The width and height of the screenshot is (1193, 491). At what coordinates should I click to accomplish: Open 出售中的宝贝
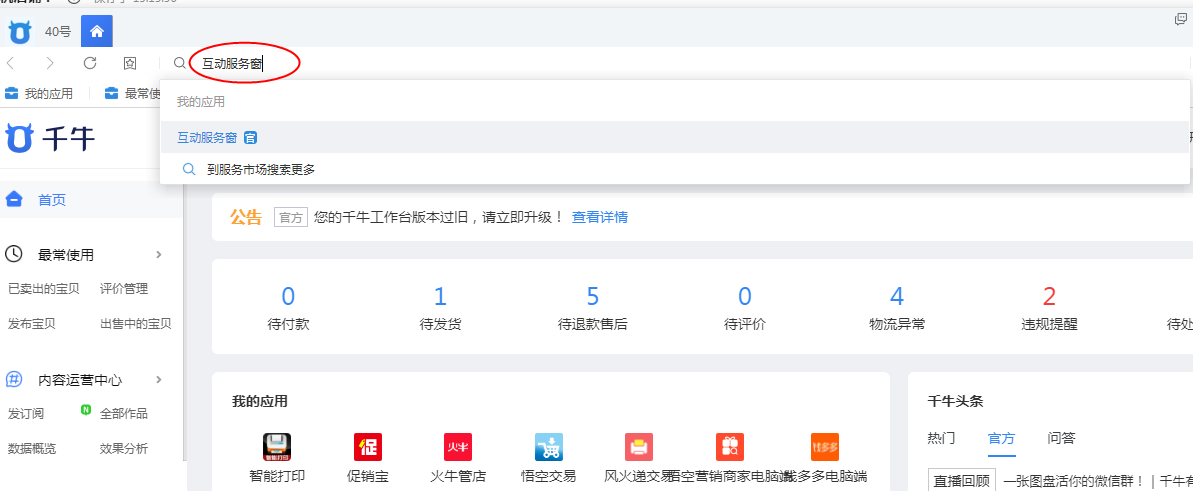click(135, 324)
